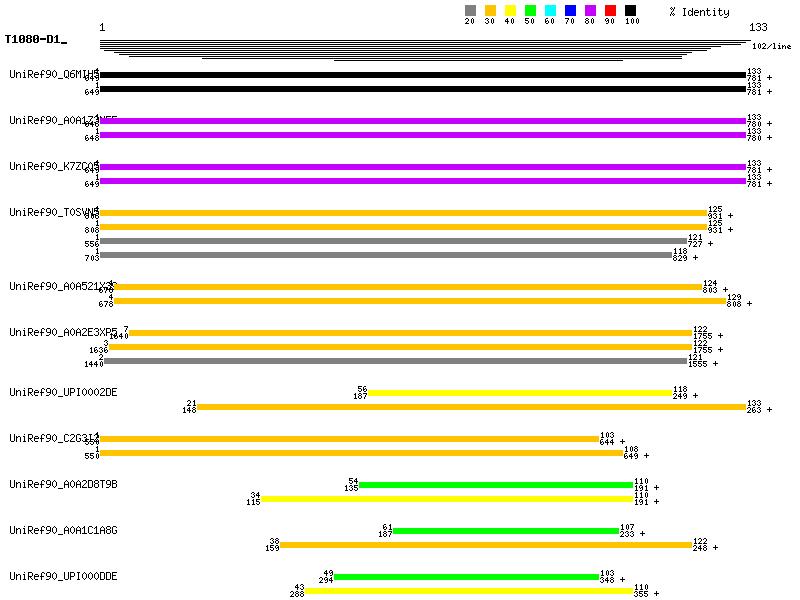Click the green alignment bar of UniRef90_A0A1C1A8G

[506, 531]
